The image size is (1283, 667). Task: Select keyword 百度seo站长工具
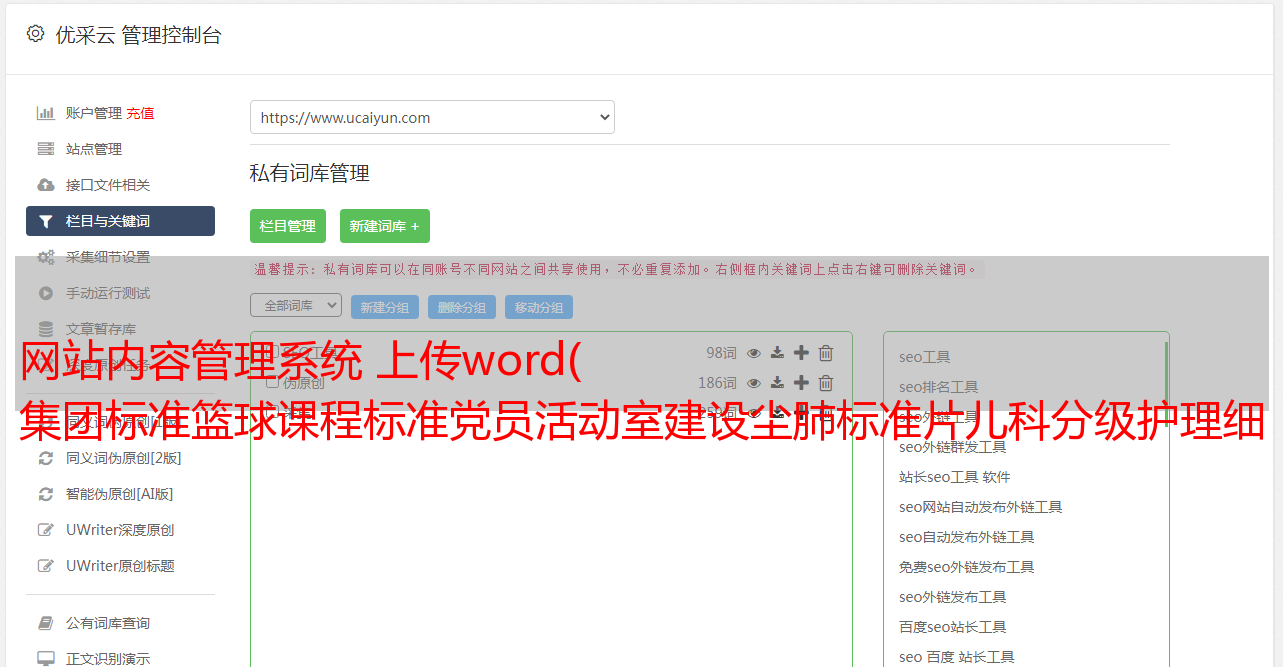[953, 627]
